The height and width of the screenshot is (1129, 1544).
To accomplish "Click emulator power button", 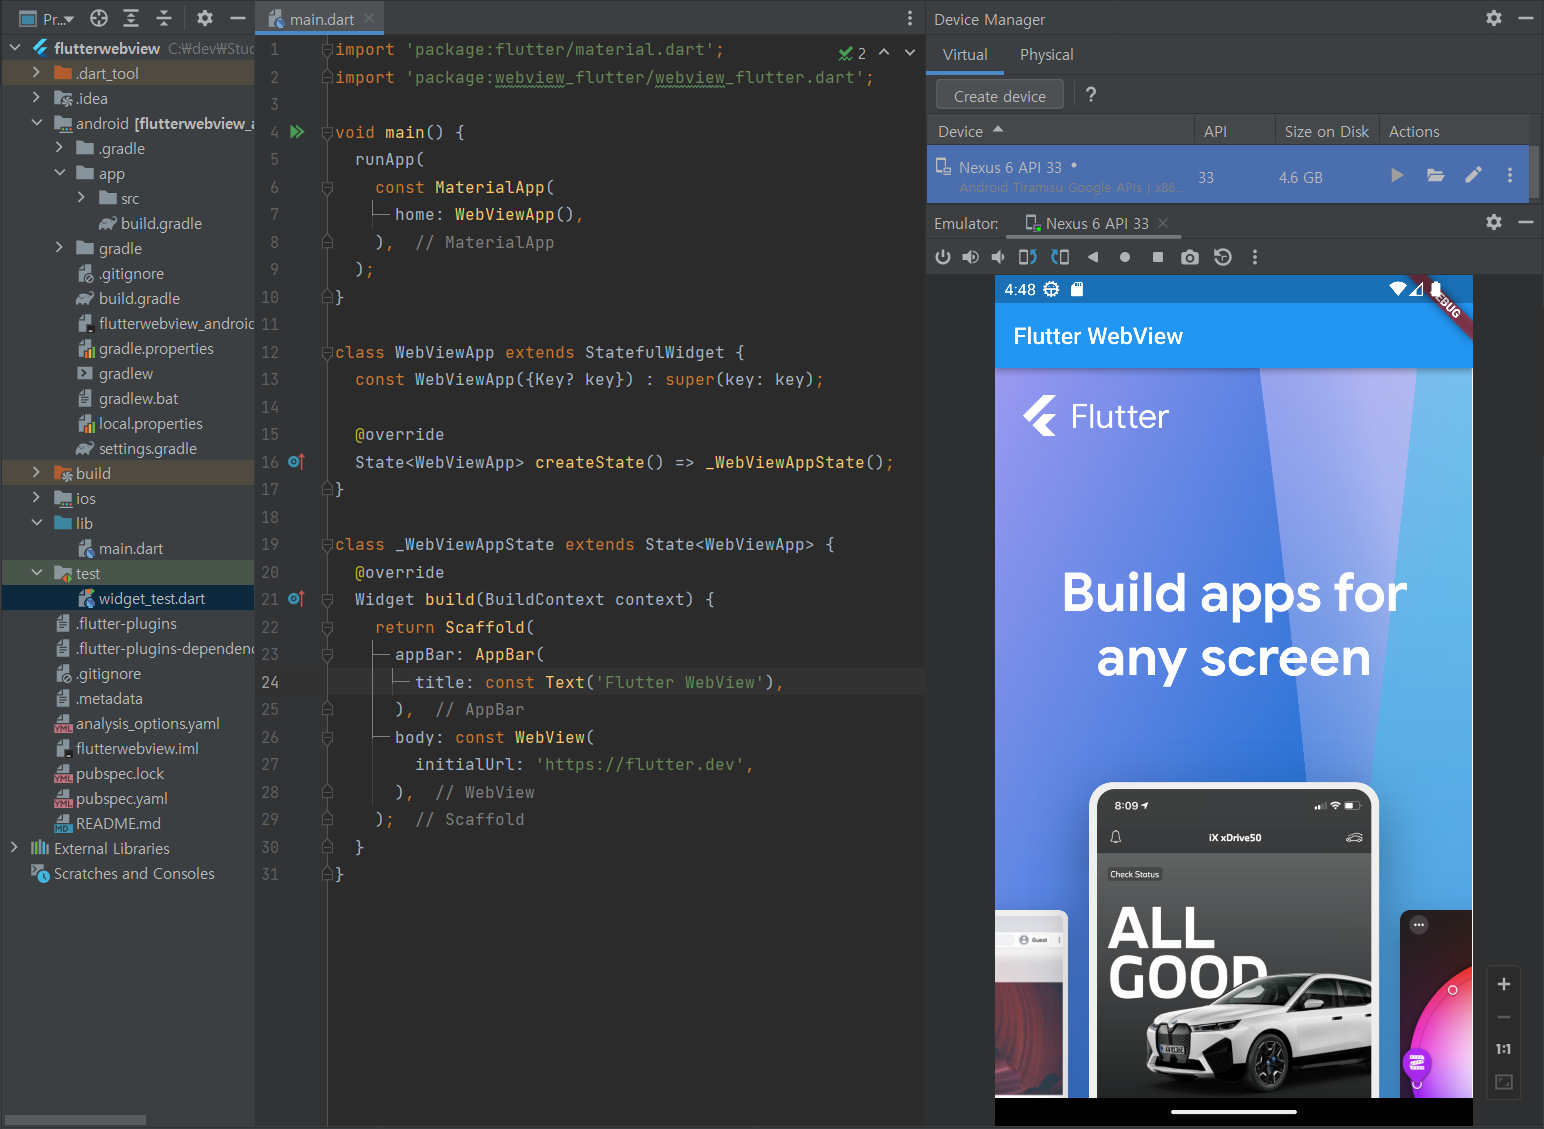I will point(942,257).
